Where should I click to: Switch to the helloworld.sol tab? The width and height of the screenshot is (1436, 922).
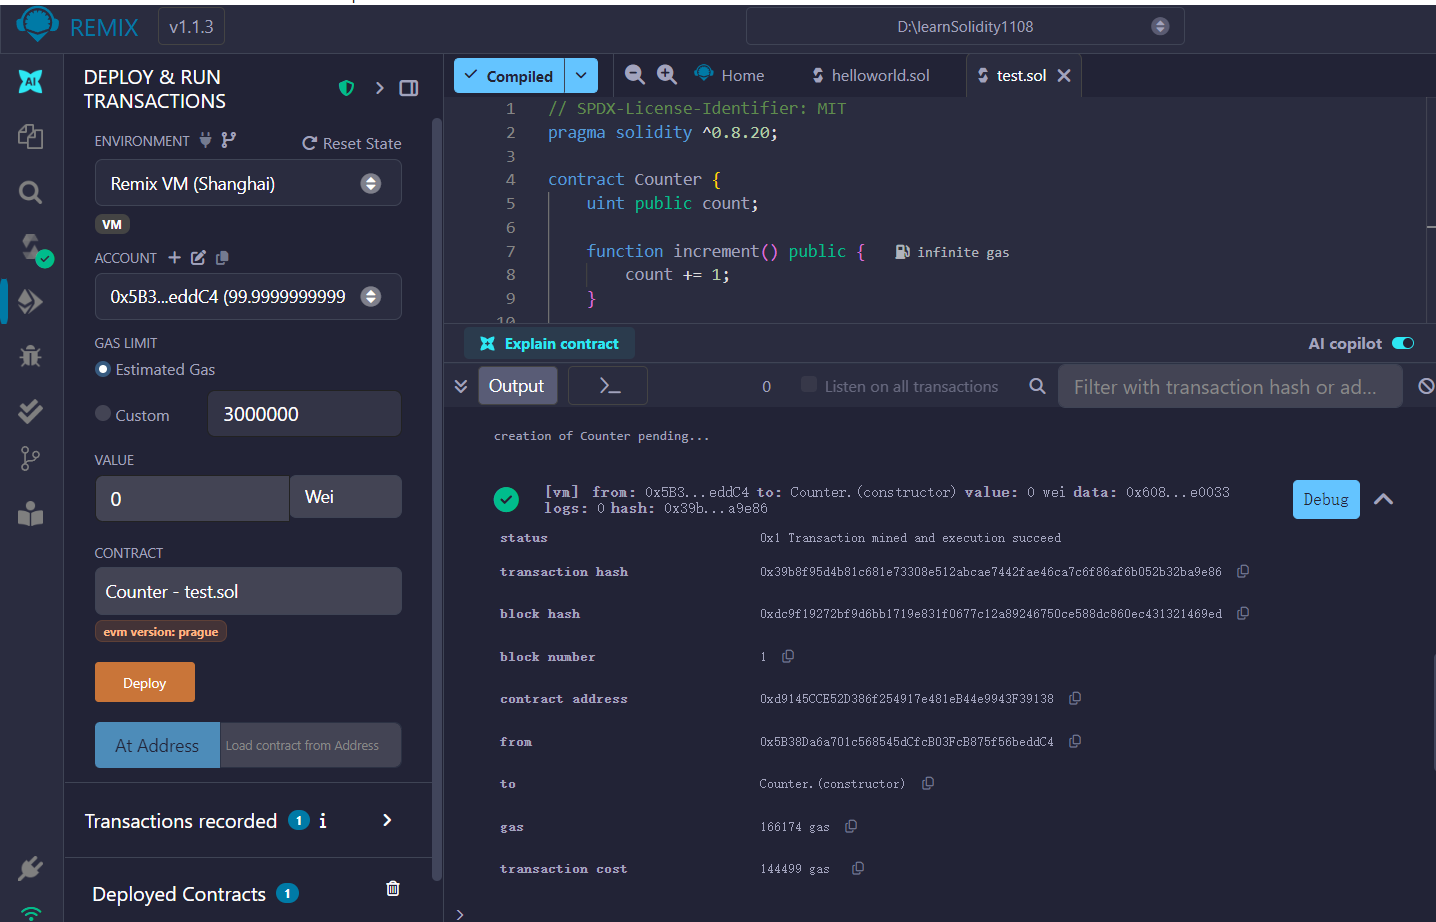coord(870,76)
